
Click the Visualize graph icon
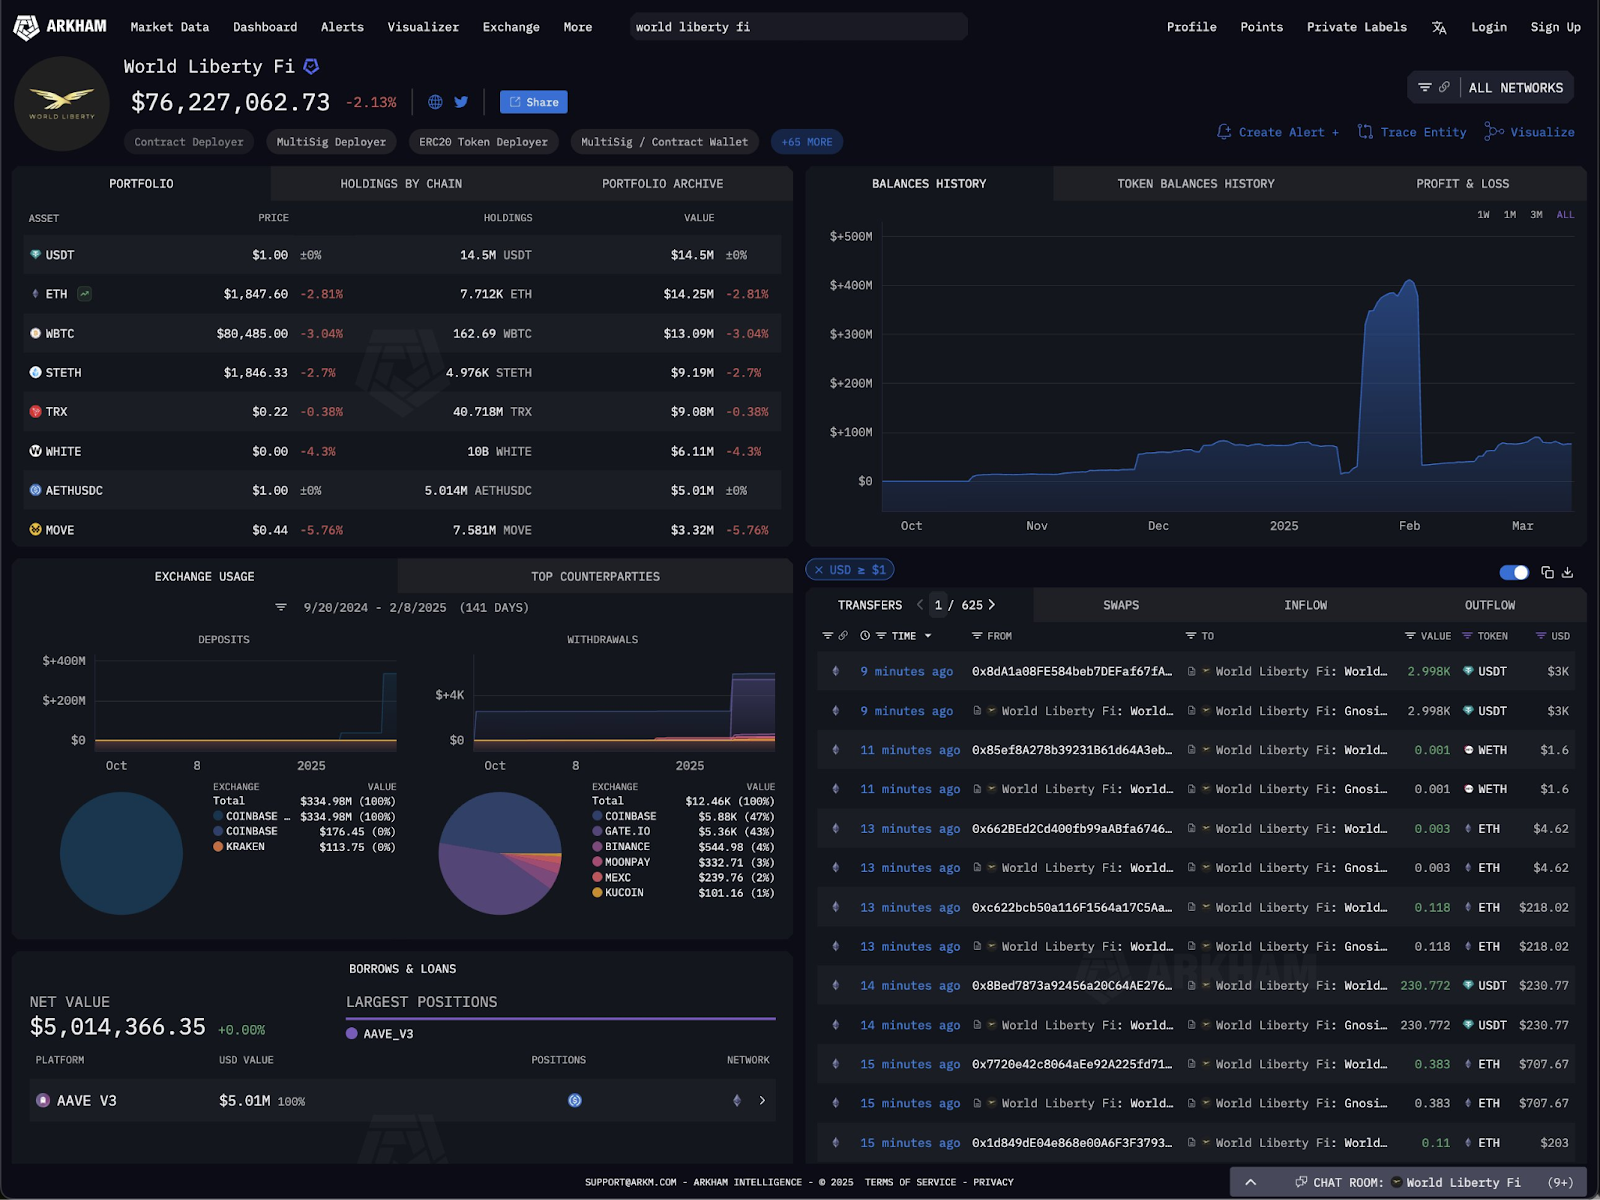pyautogui.click(x=1494, y=132)
